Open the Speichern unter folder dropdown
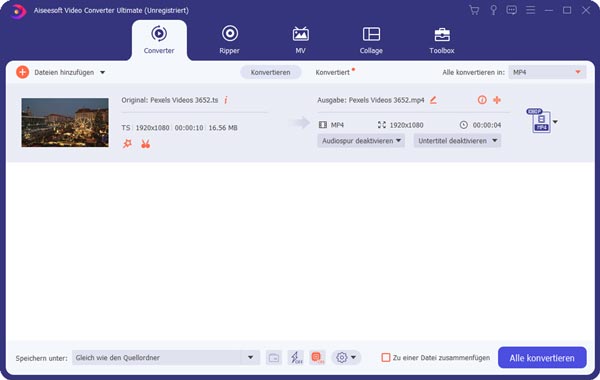 click(x=166, y=358)
